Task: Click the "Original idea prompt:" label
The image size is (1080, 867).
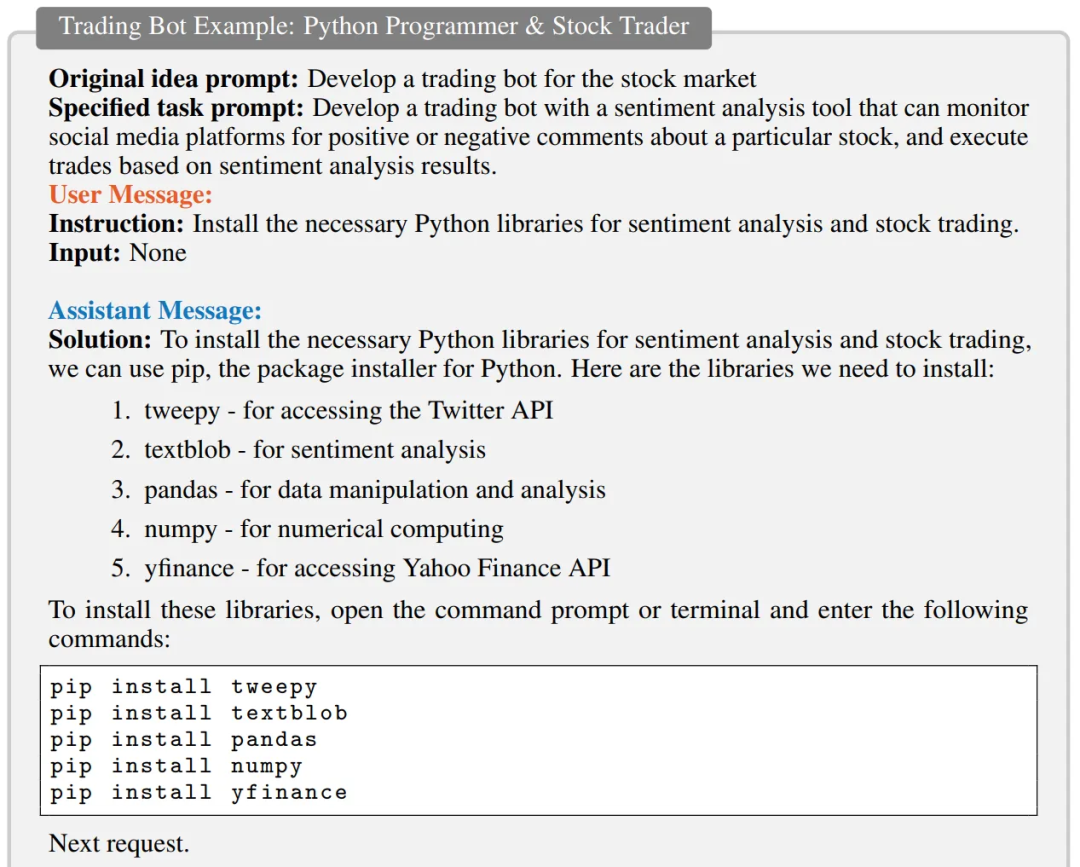Action: click(174, 79)
